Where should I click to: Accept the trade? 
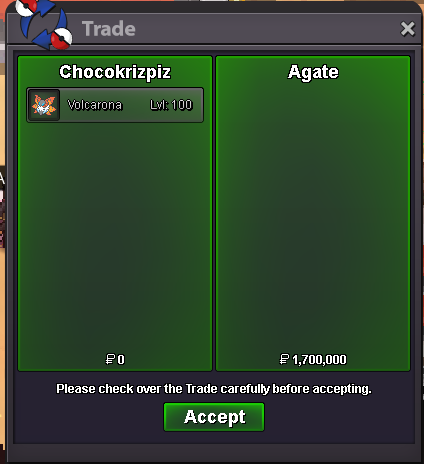[214, 417]
